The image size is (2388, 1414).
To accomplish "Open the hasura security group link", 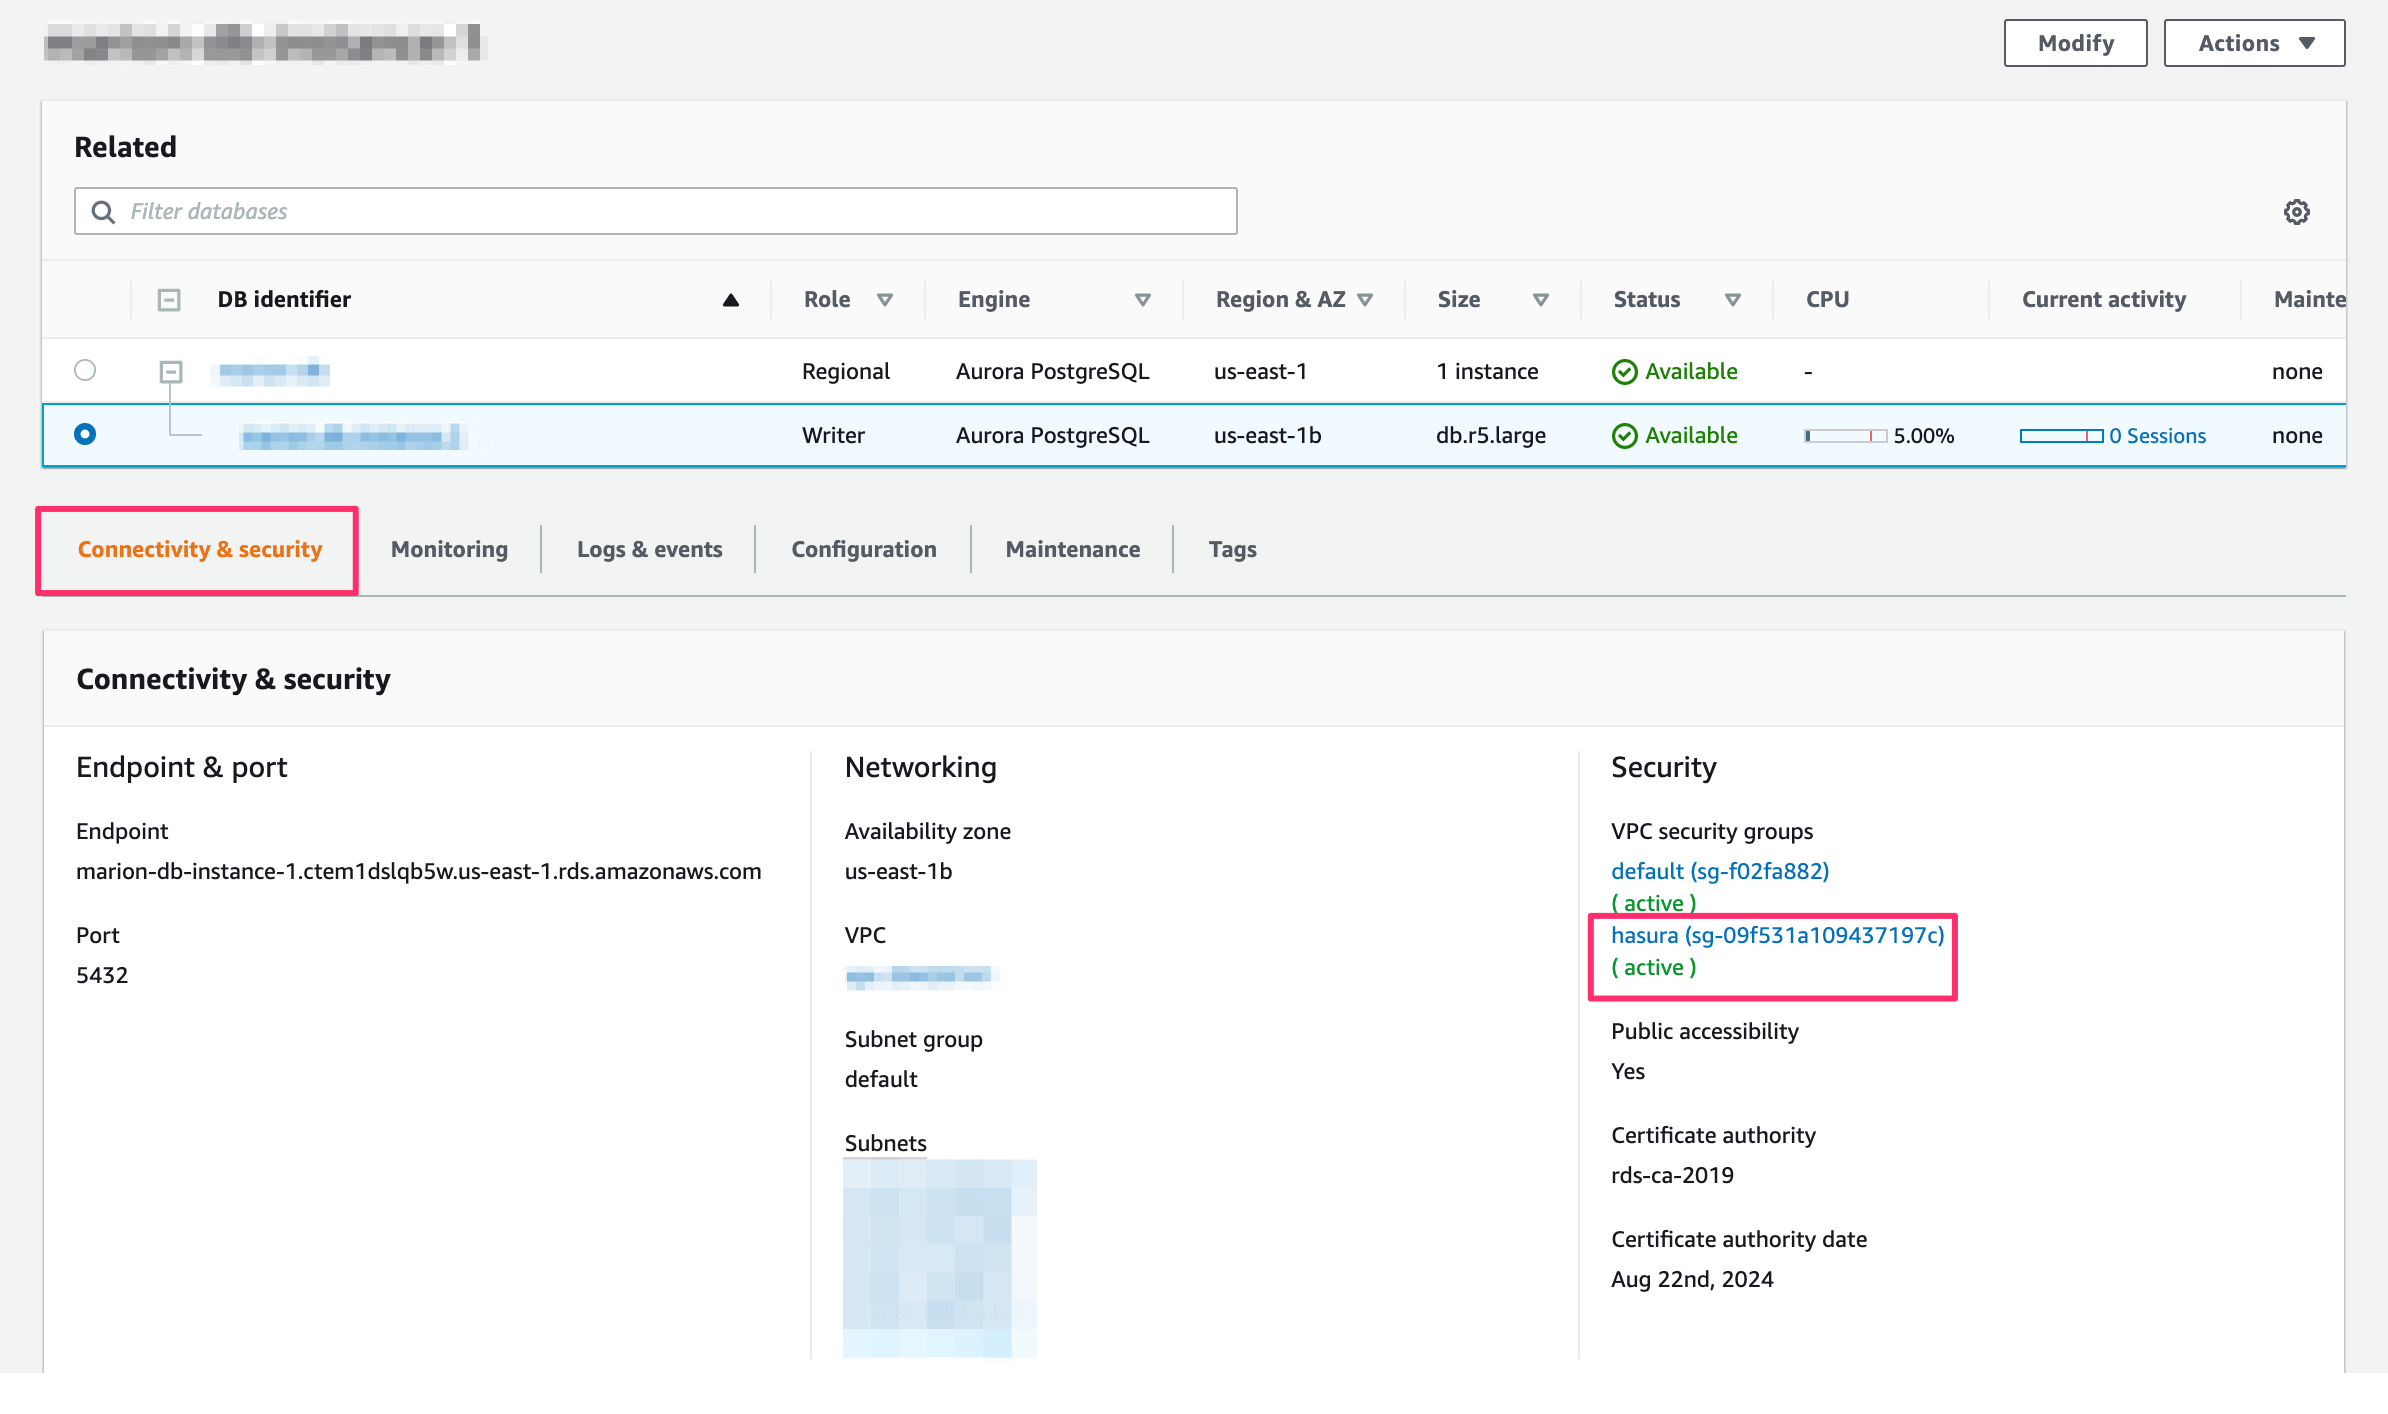I will click(1776, 935).
